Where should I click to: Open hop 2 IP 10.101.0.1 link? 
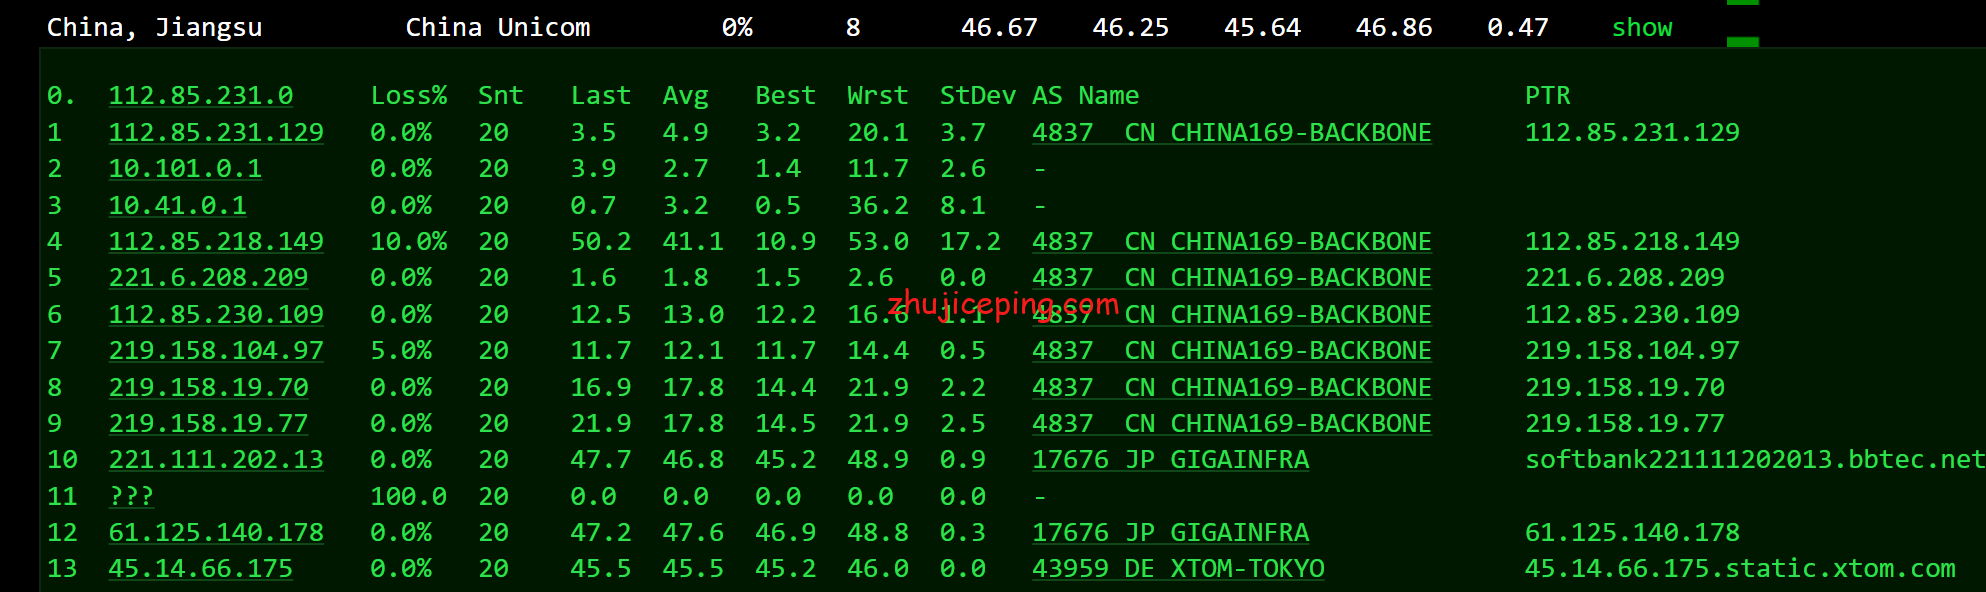[185, 169]
